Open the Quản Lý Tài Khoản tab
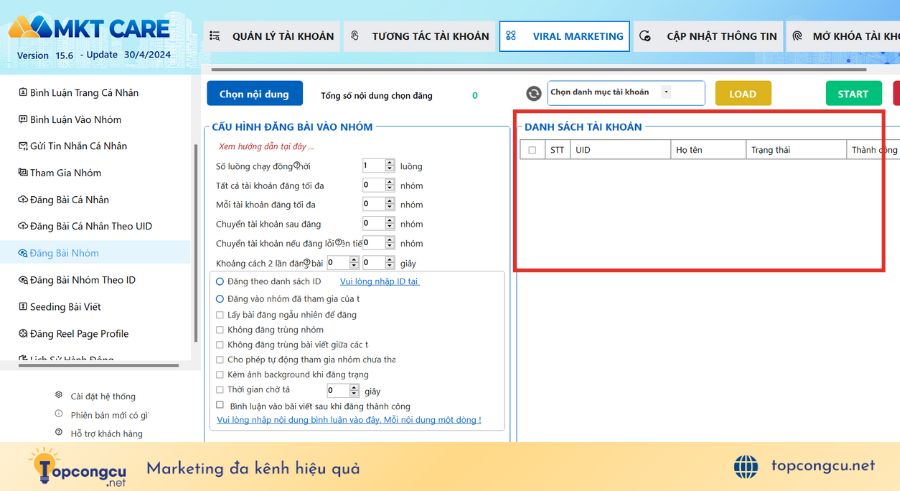The image size is (900, 491). (271, 36)
